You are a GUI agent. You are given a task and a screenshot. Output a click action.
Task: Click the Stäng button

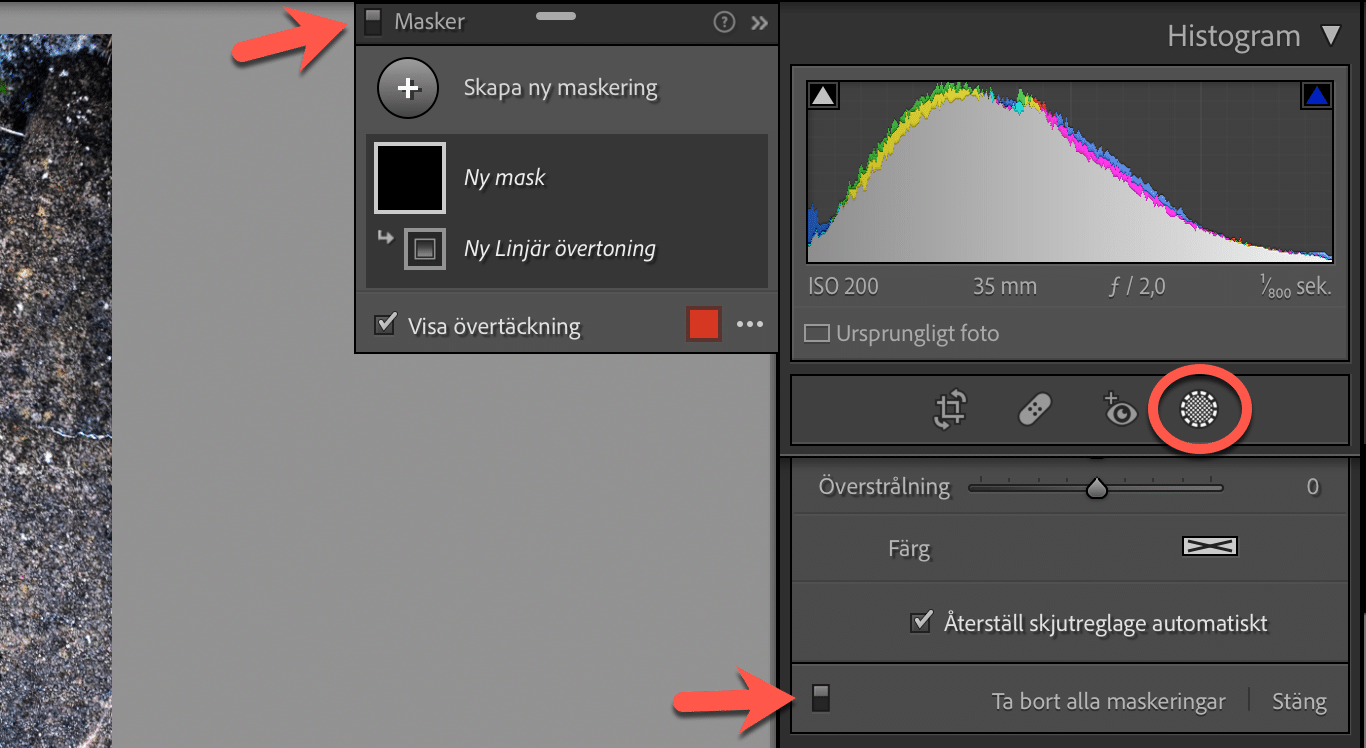(x=1299, y=701)
